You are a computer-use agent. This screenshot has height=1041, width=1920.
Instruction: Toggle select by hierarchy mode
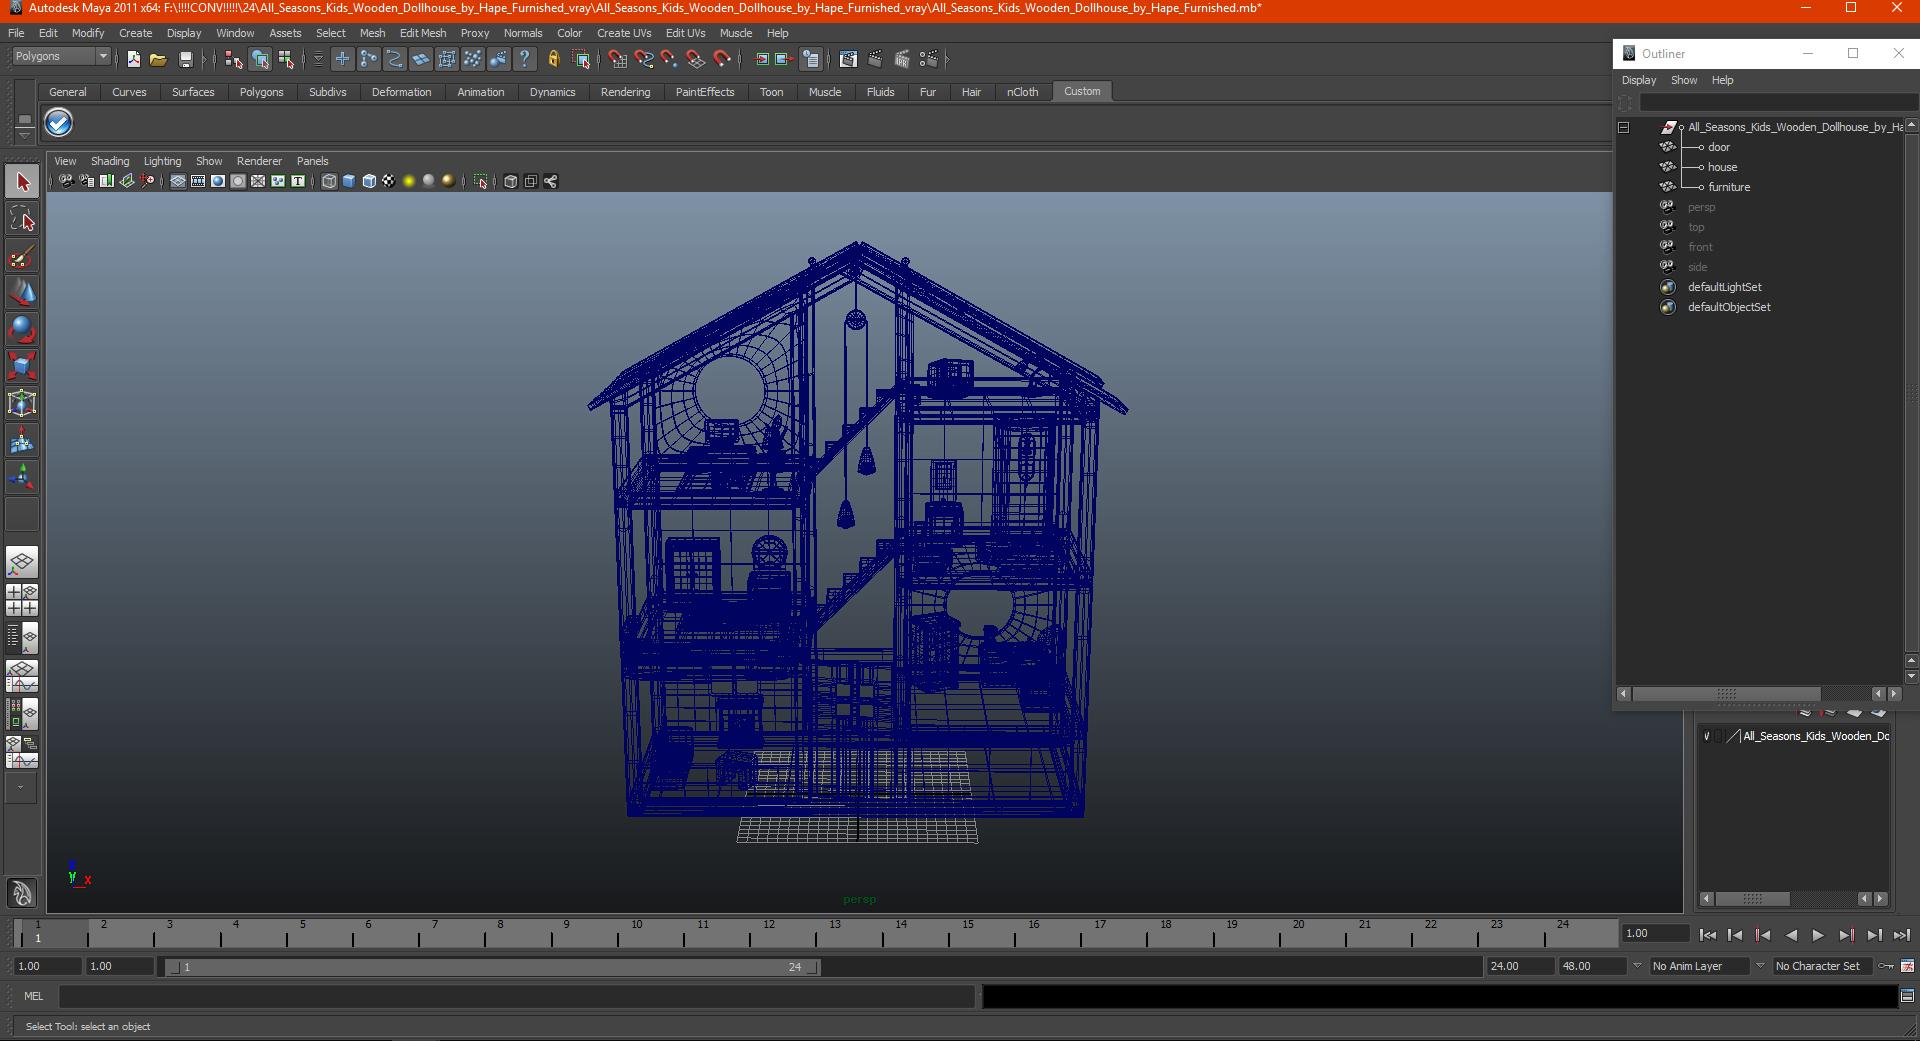[234, 59]
